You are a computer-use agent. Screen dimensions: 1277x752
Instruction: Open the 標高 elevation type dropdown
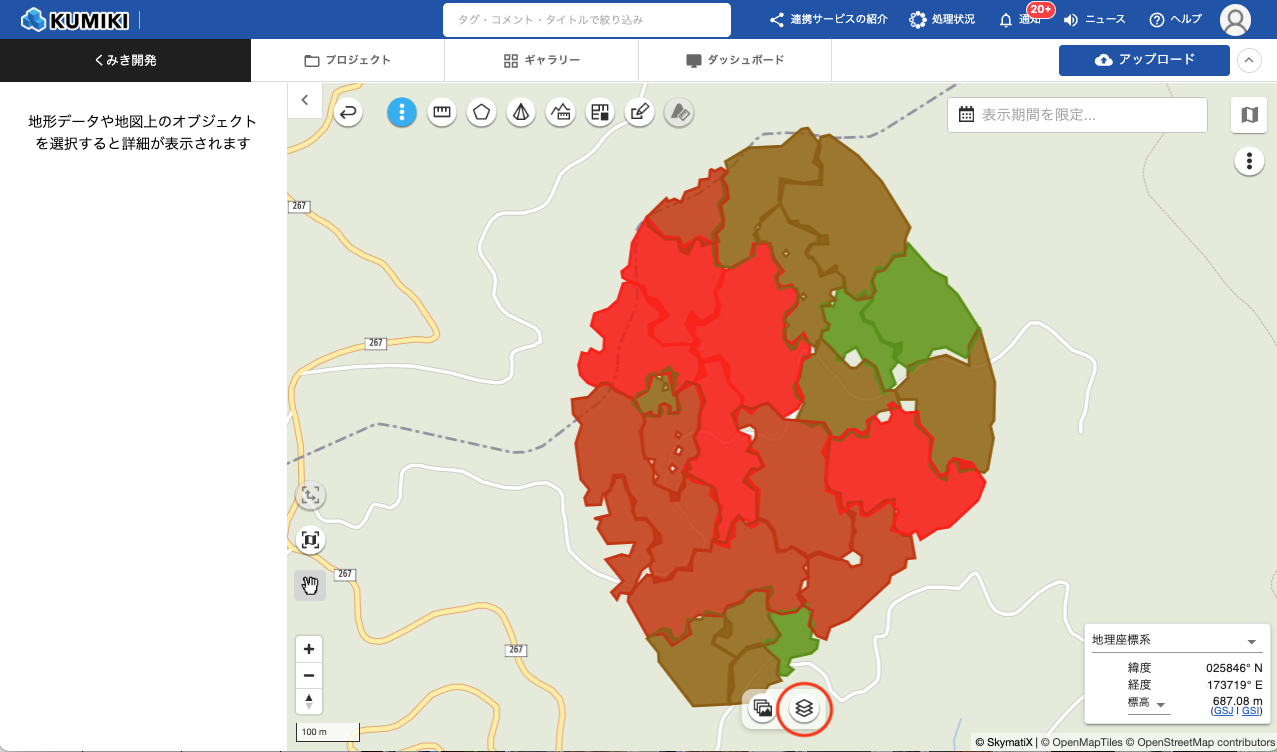(1161, 705)
